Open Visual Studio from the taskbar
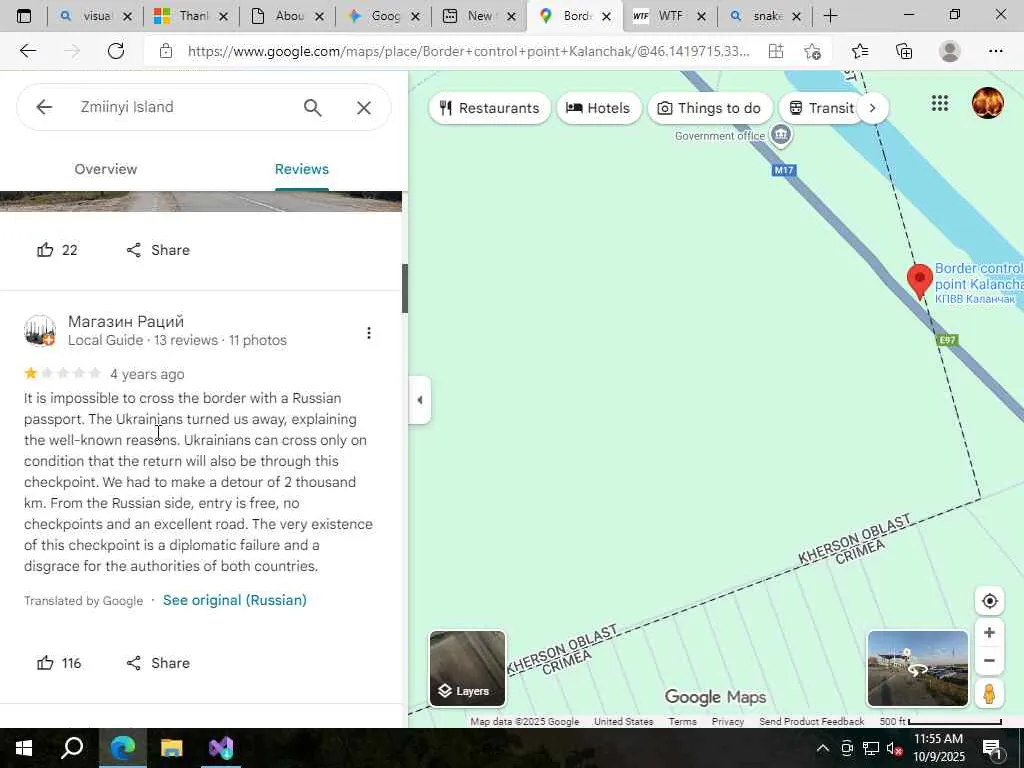Viewport: 1024px width, 768px height. 221,748
